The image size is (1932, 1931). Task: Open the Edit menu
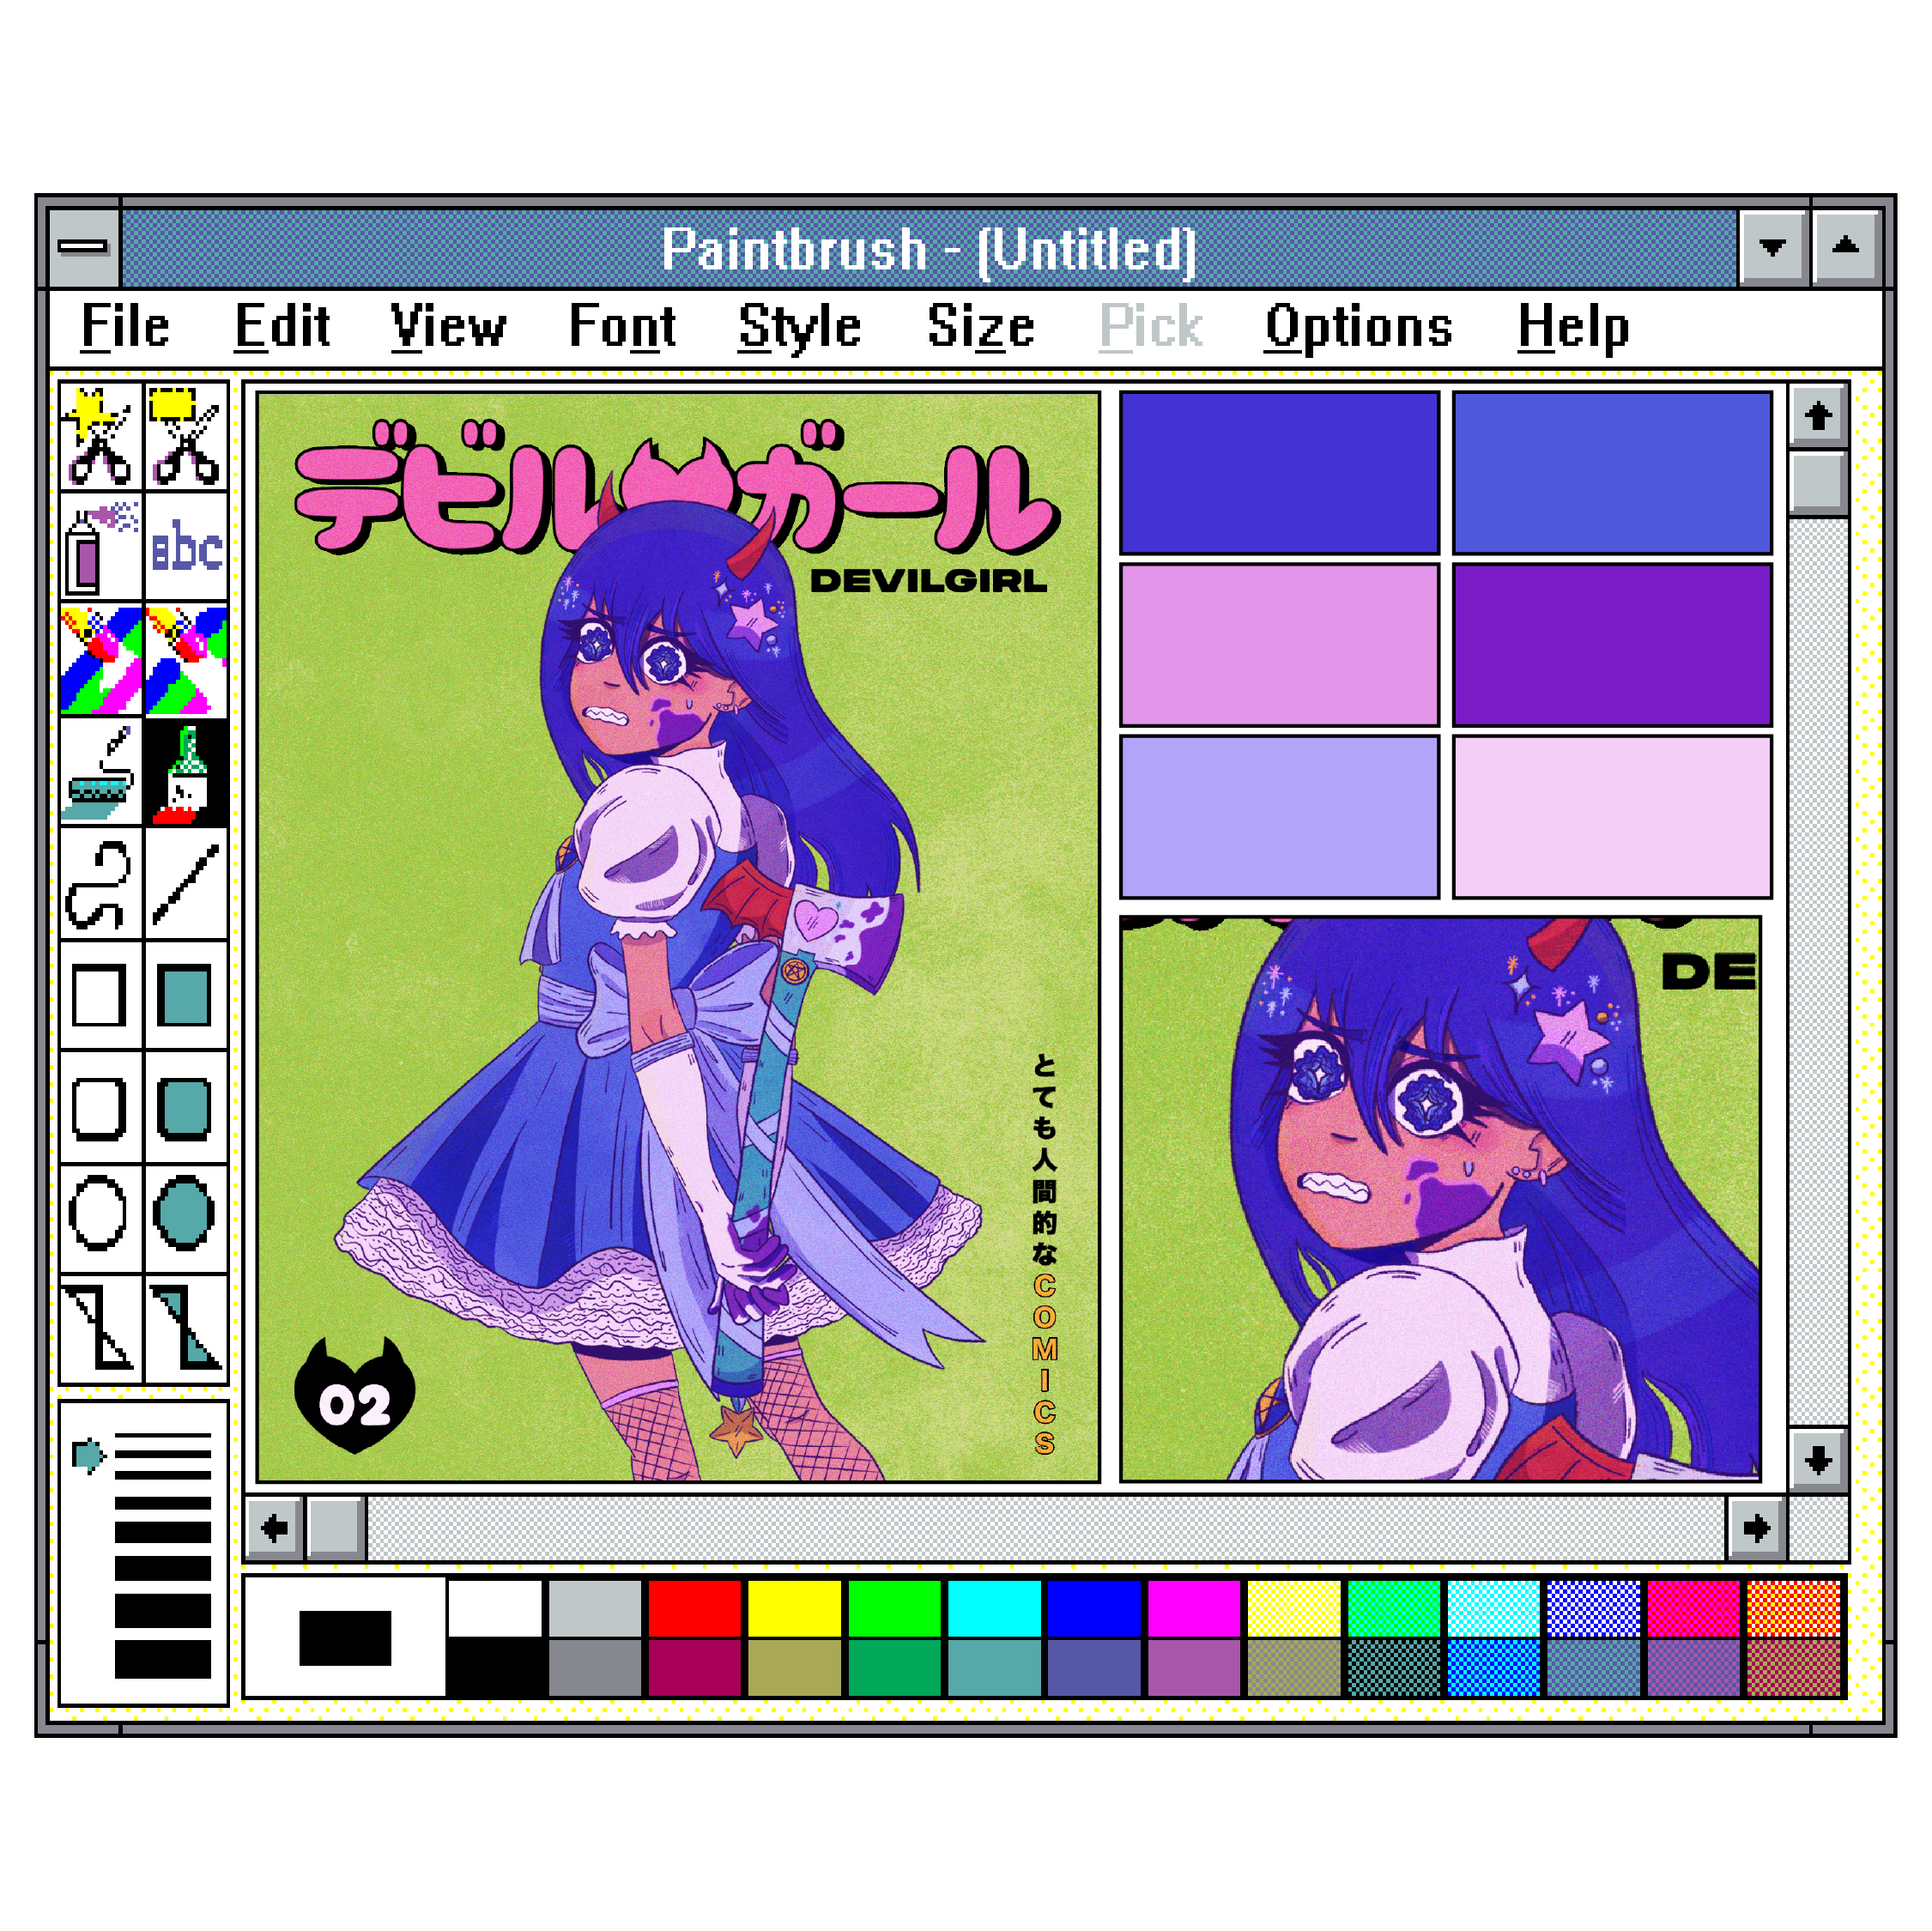point(281,325)
